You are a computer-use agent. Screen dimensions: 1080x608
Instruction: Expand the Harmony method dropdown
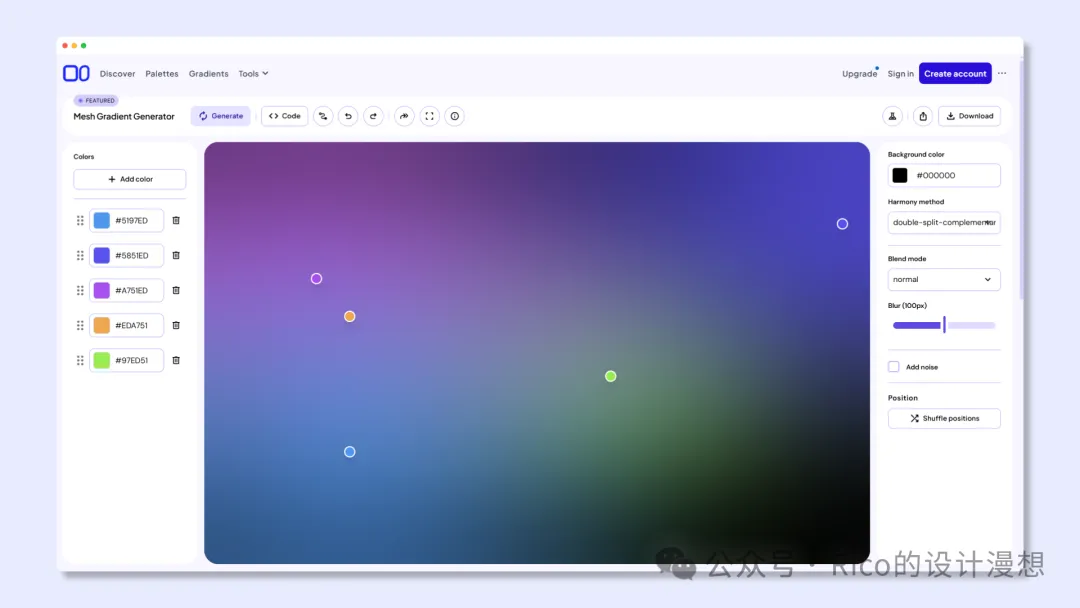(x=944, y=223)
